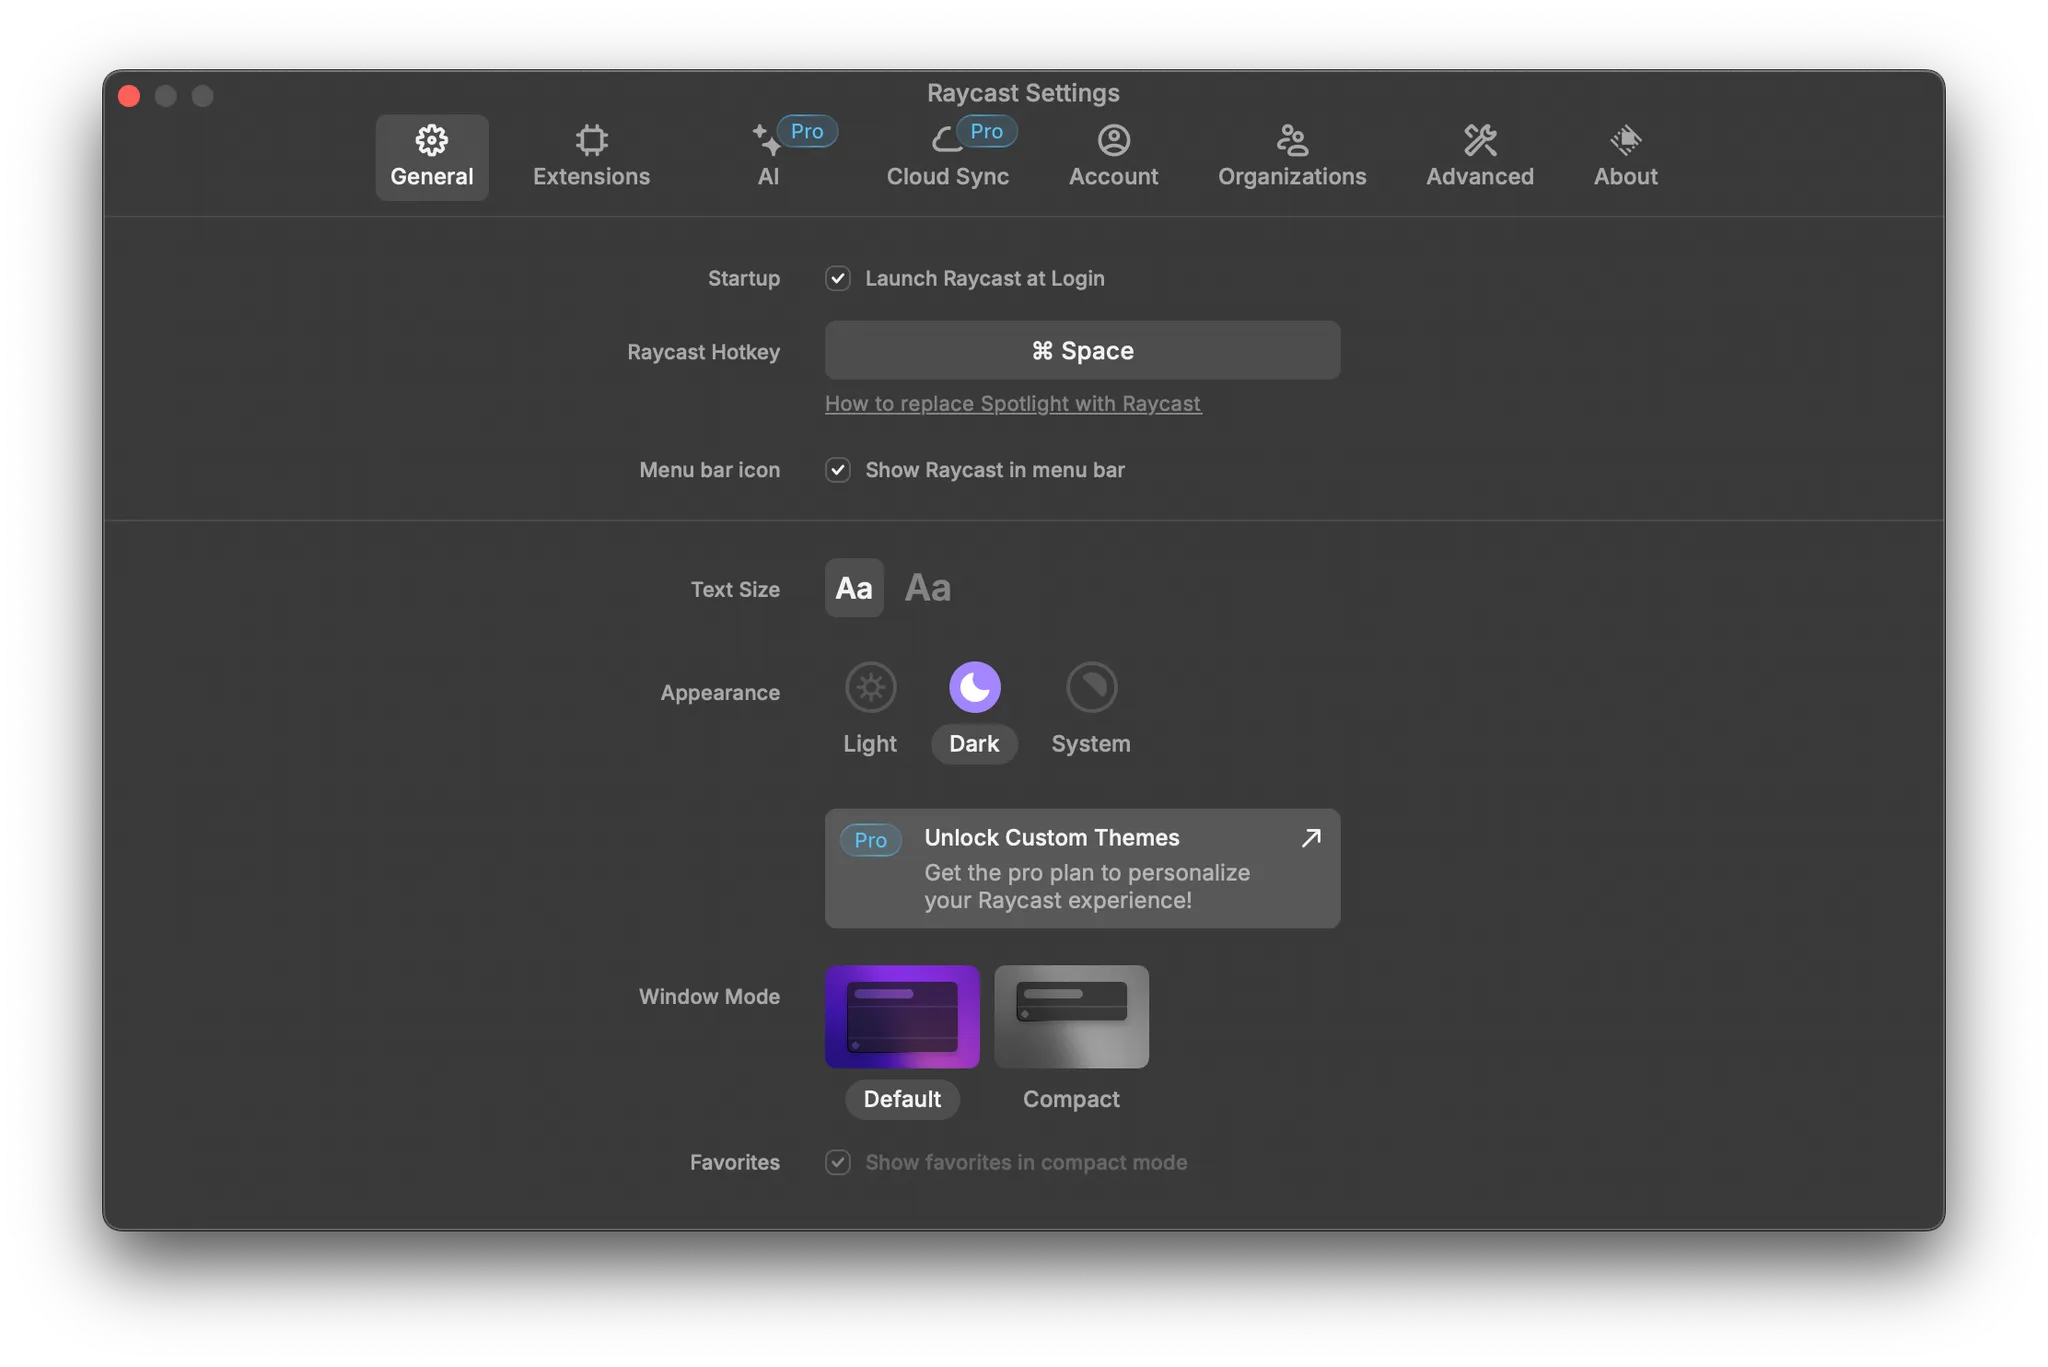Screen dimensions: 2048x1367
Task: Toggle Show Raycast in menu bar
Action: point(838,470)
